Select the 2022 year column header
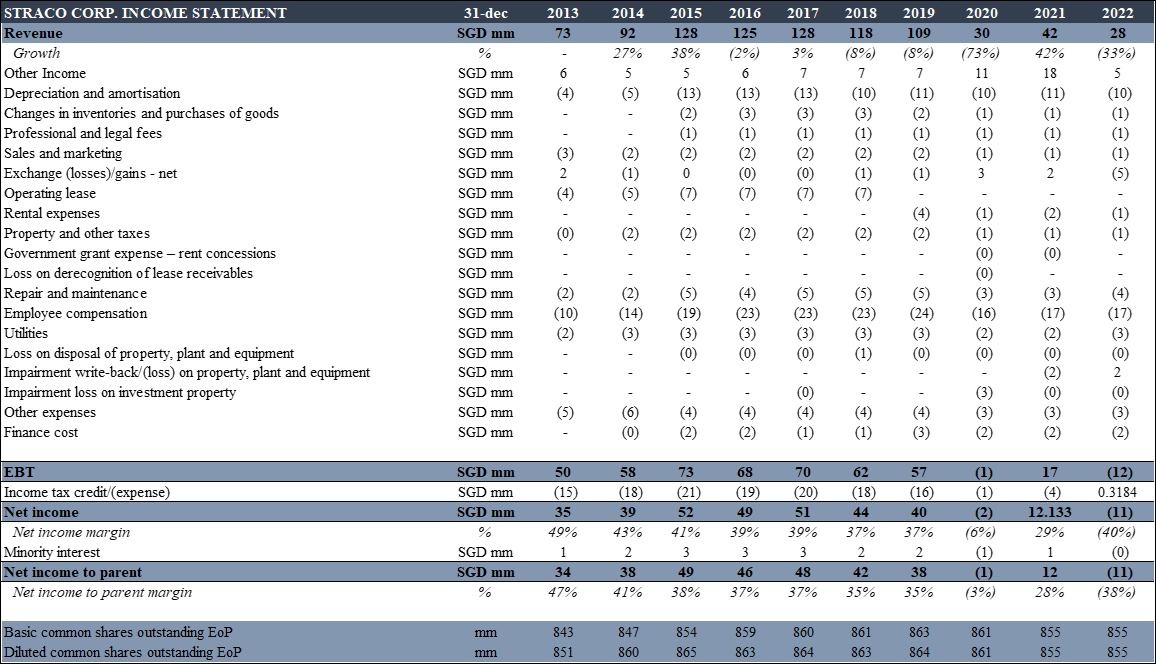This screenshot has width=1156, height=664. coord(1118,13)
